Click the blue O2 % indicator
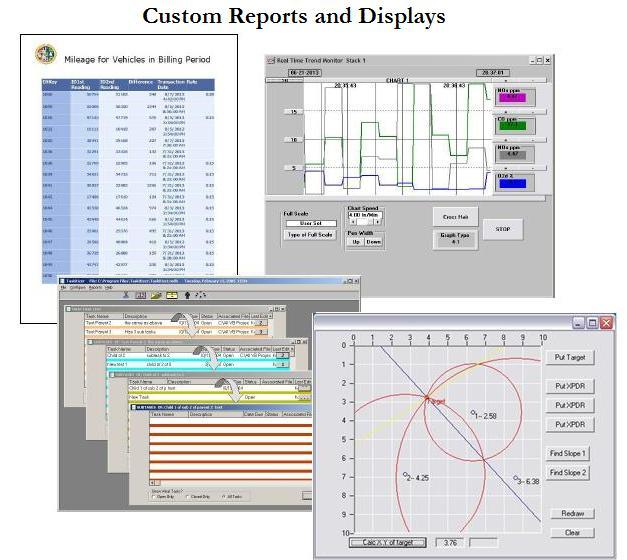 (x=511, y=183)
